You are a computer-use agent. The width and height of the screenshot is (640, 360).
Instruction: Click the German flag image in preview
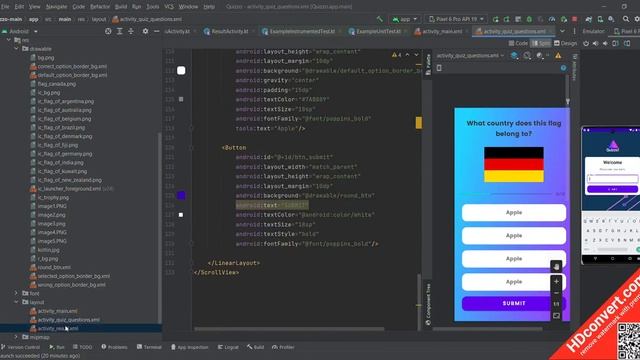click(513, 164)
